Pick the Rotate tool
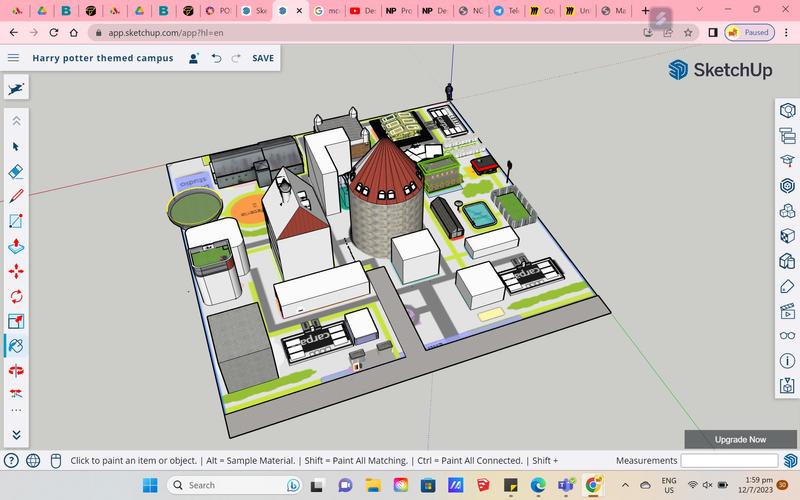Viewport: 800px width, 500px height. point(16,296)
